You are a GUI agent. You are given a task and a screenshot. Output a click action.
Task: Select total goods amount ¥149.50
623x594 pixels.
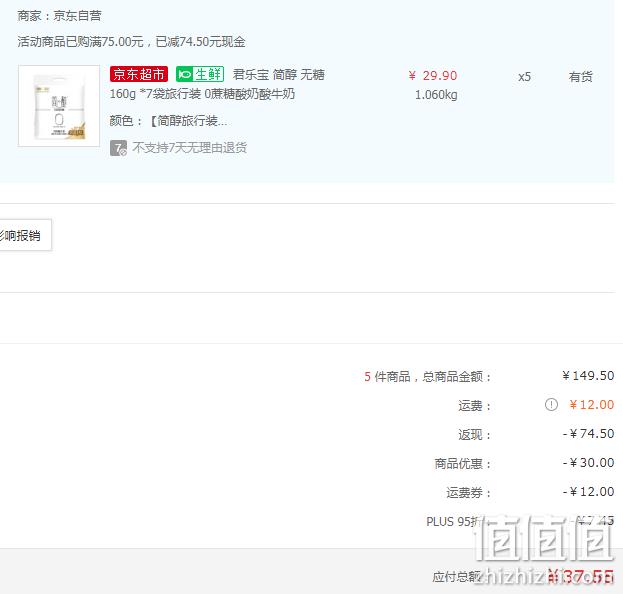[588, 376]
